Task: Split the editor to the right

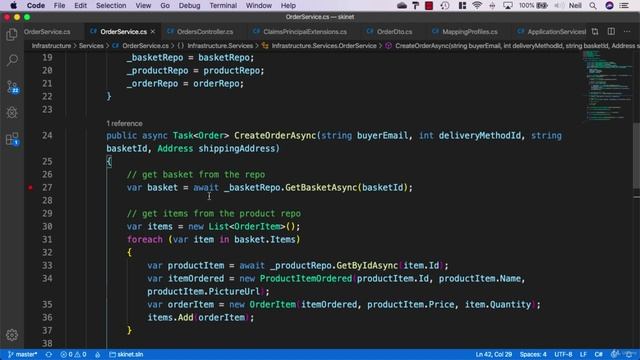Action: click(611, 31)
